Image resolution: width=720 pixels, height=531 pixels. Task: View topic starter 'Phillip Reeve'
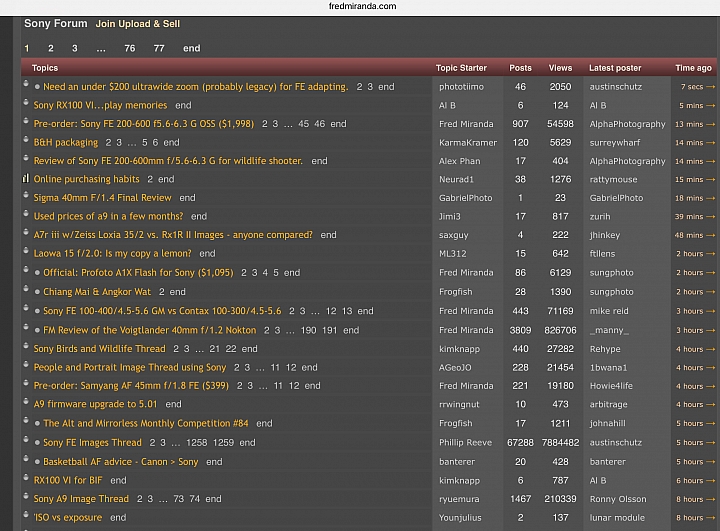pyautogui.click(x=465, y=443)
